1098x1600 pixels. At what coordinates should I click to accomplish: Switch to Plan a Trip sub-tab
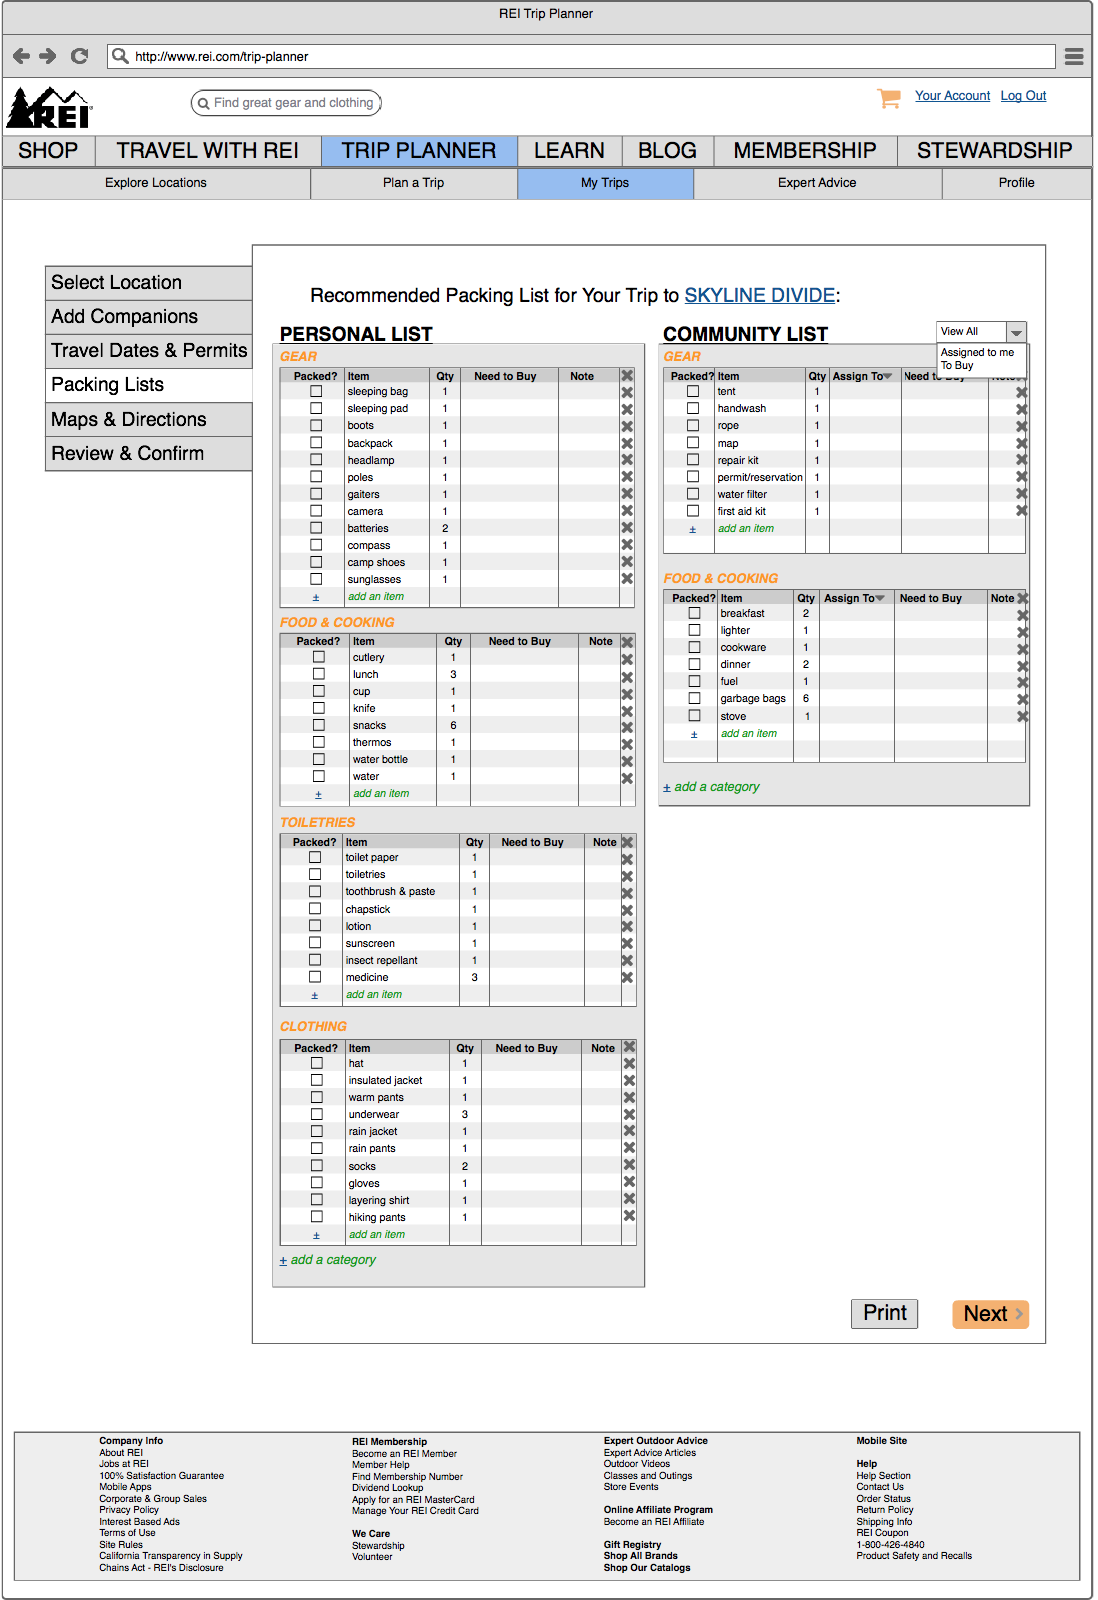click(414, 183)
